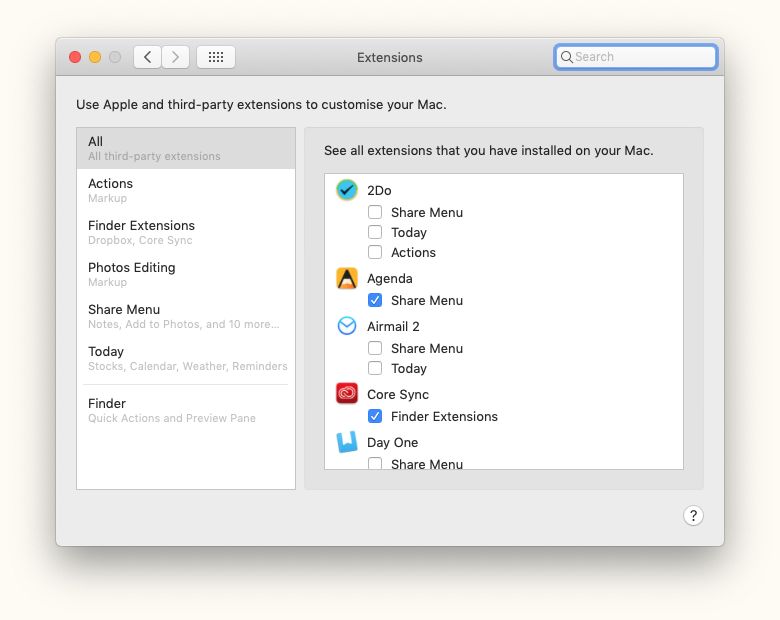Enable 2Do Actions checkbox
Image resolution: width=780 pixels, height=620 pixels.
pos(375,252)
